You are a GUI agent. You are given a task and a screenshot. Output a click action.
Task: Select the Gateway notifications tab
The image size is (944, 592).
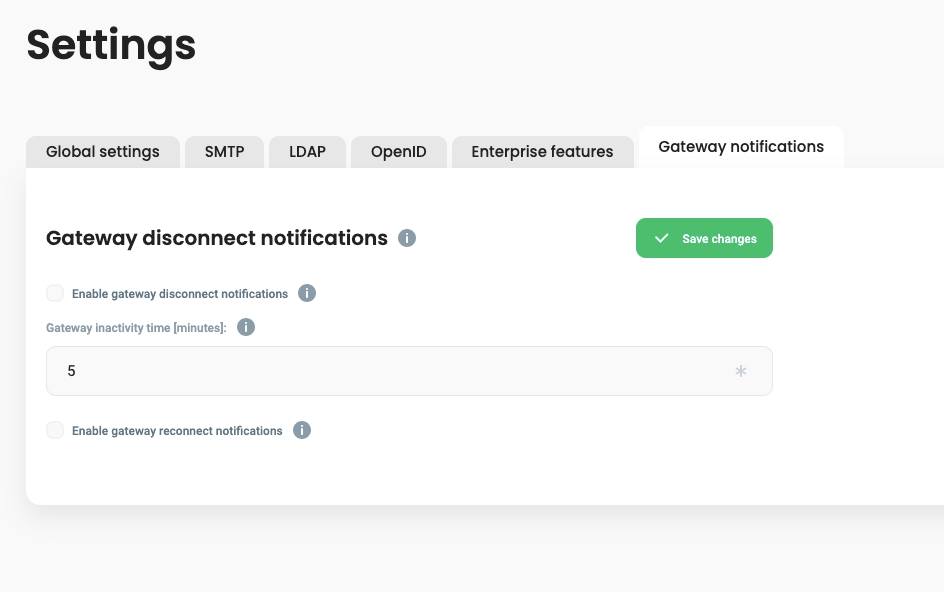coord(741,147)
